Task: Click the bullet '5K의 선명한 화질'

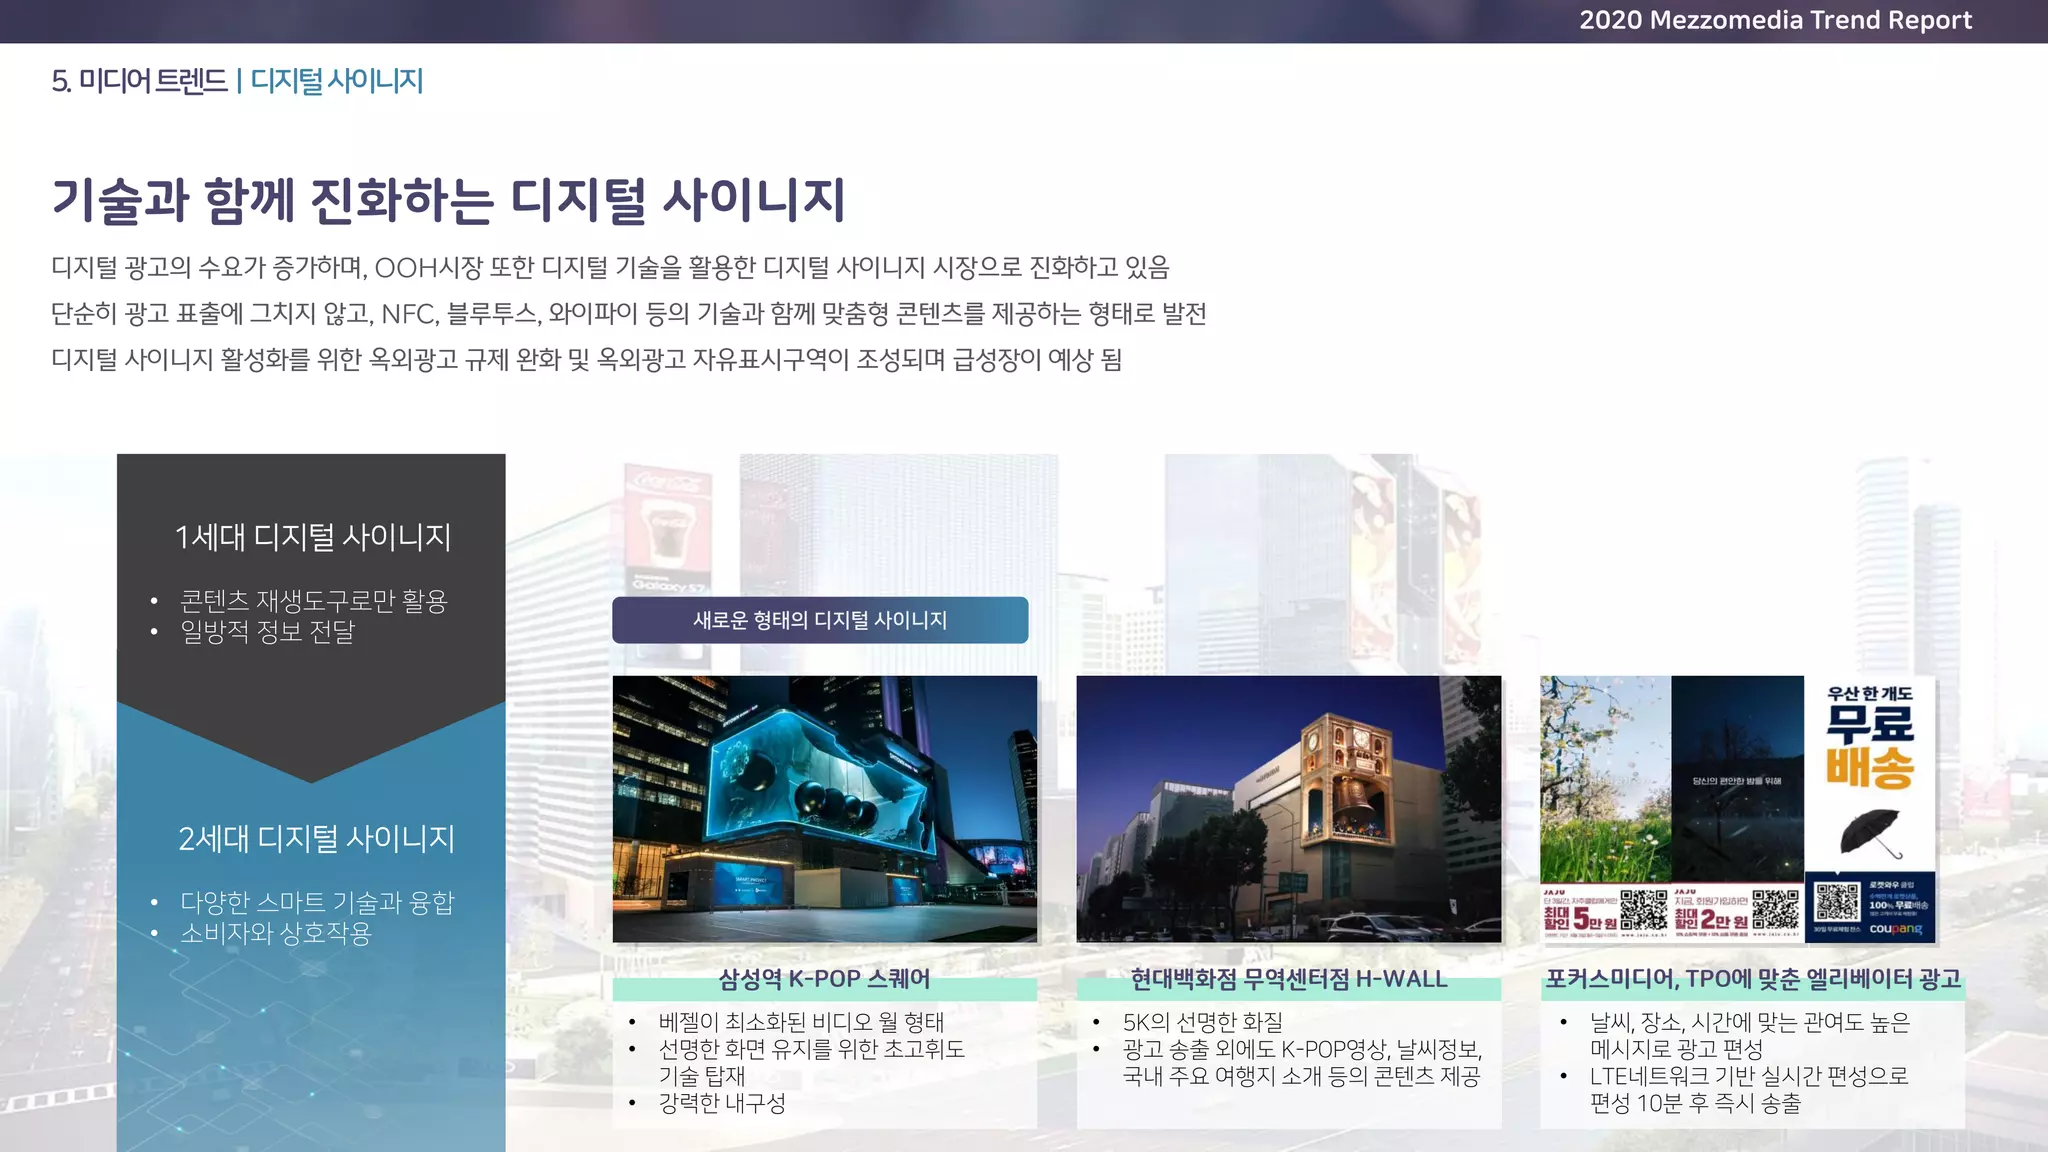Action: (1202, 1022)
